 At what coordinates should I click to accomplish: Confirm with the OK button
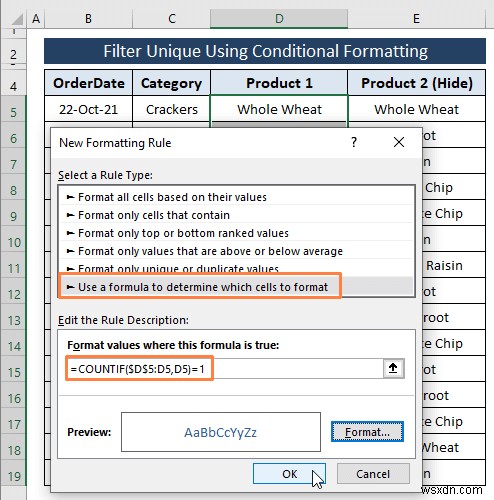coord(289,474)
